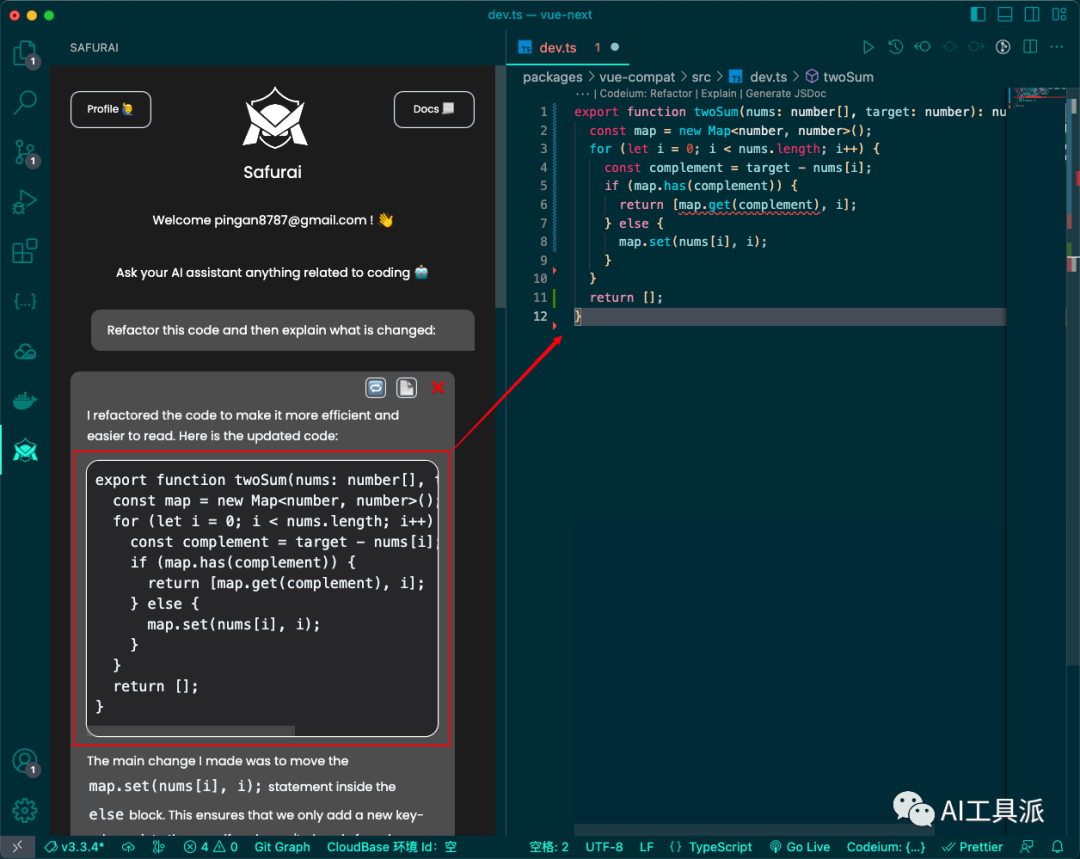Image resolution: width=1080 pixels, height=859 pixels.
Task: Select the Safurai icon in activity bar
Action: (25, 450)
